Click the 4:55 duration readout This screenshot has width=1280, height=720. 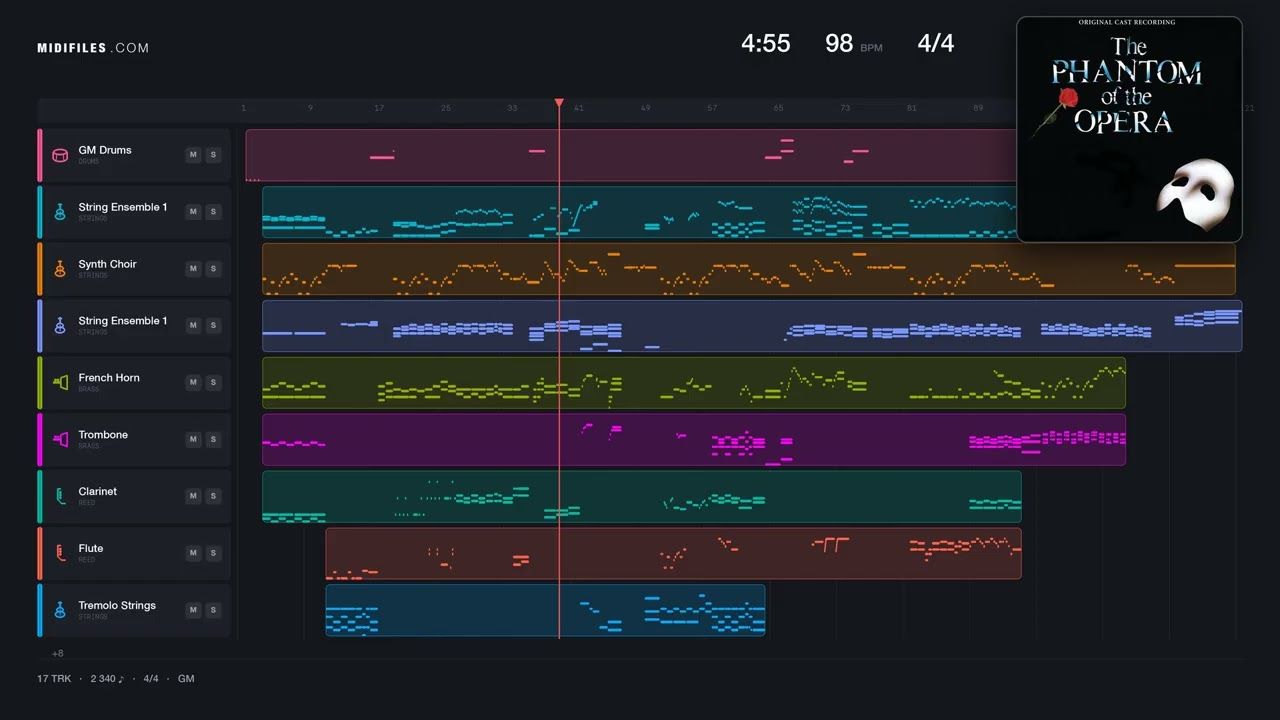point(766,43)
